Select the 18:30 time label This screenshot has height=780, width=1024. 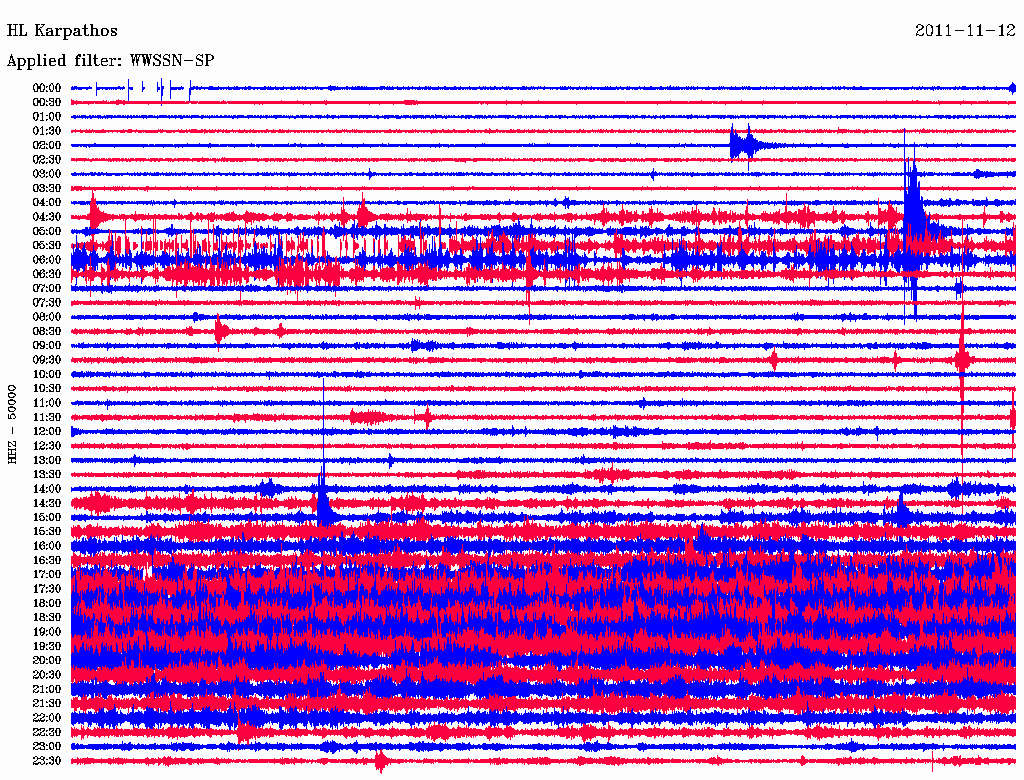click(47, 617)
